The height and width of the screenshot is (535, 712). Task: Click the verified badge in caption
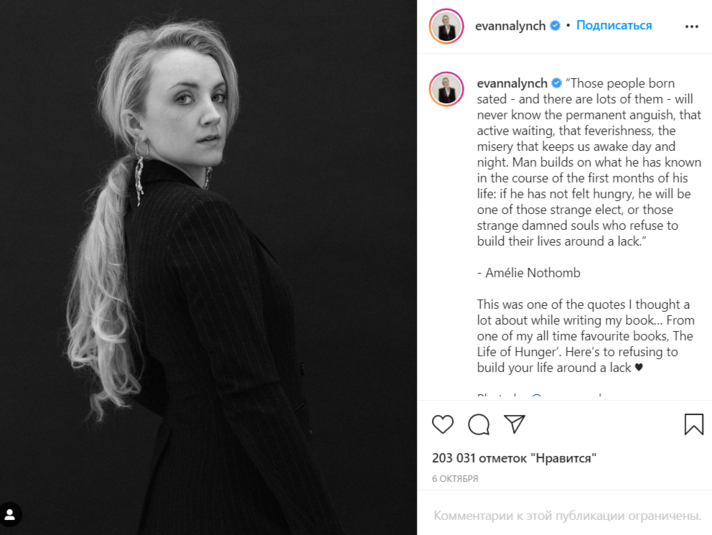pyautogui.click(x=556, y=83)
